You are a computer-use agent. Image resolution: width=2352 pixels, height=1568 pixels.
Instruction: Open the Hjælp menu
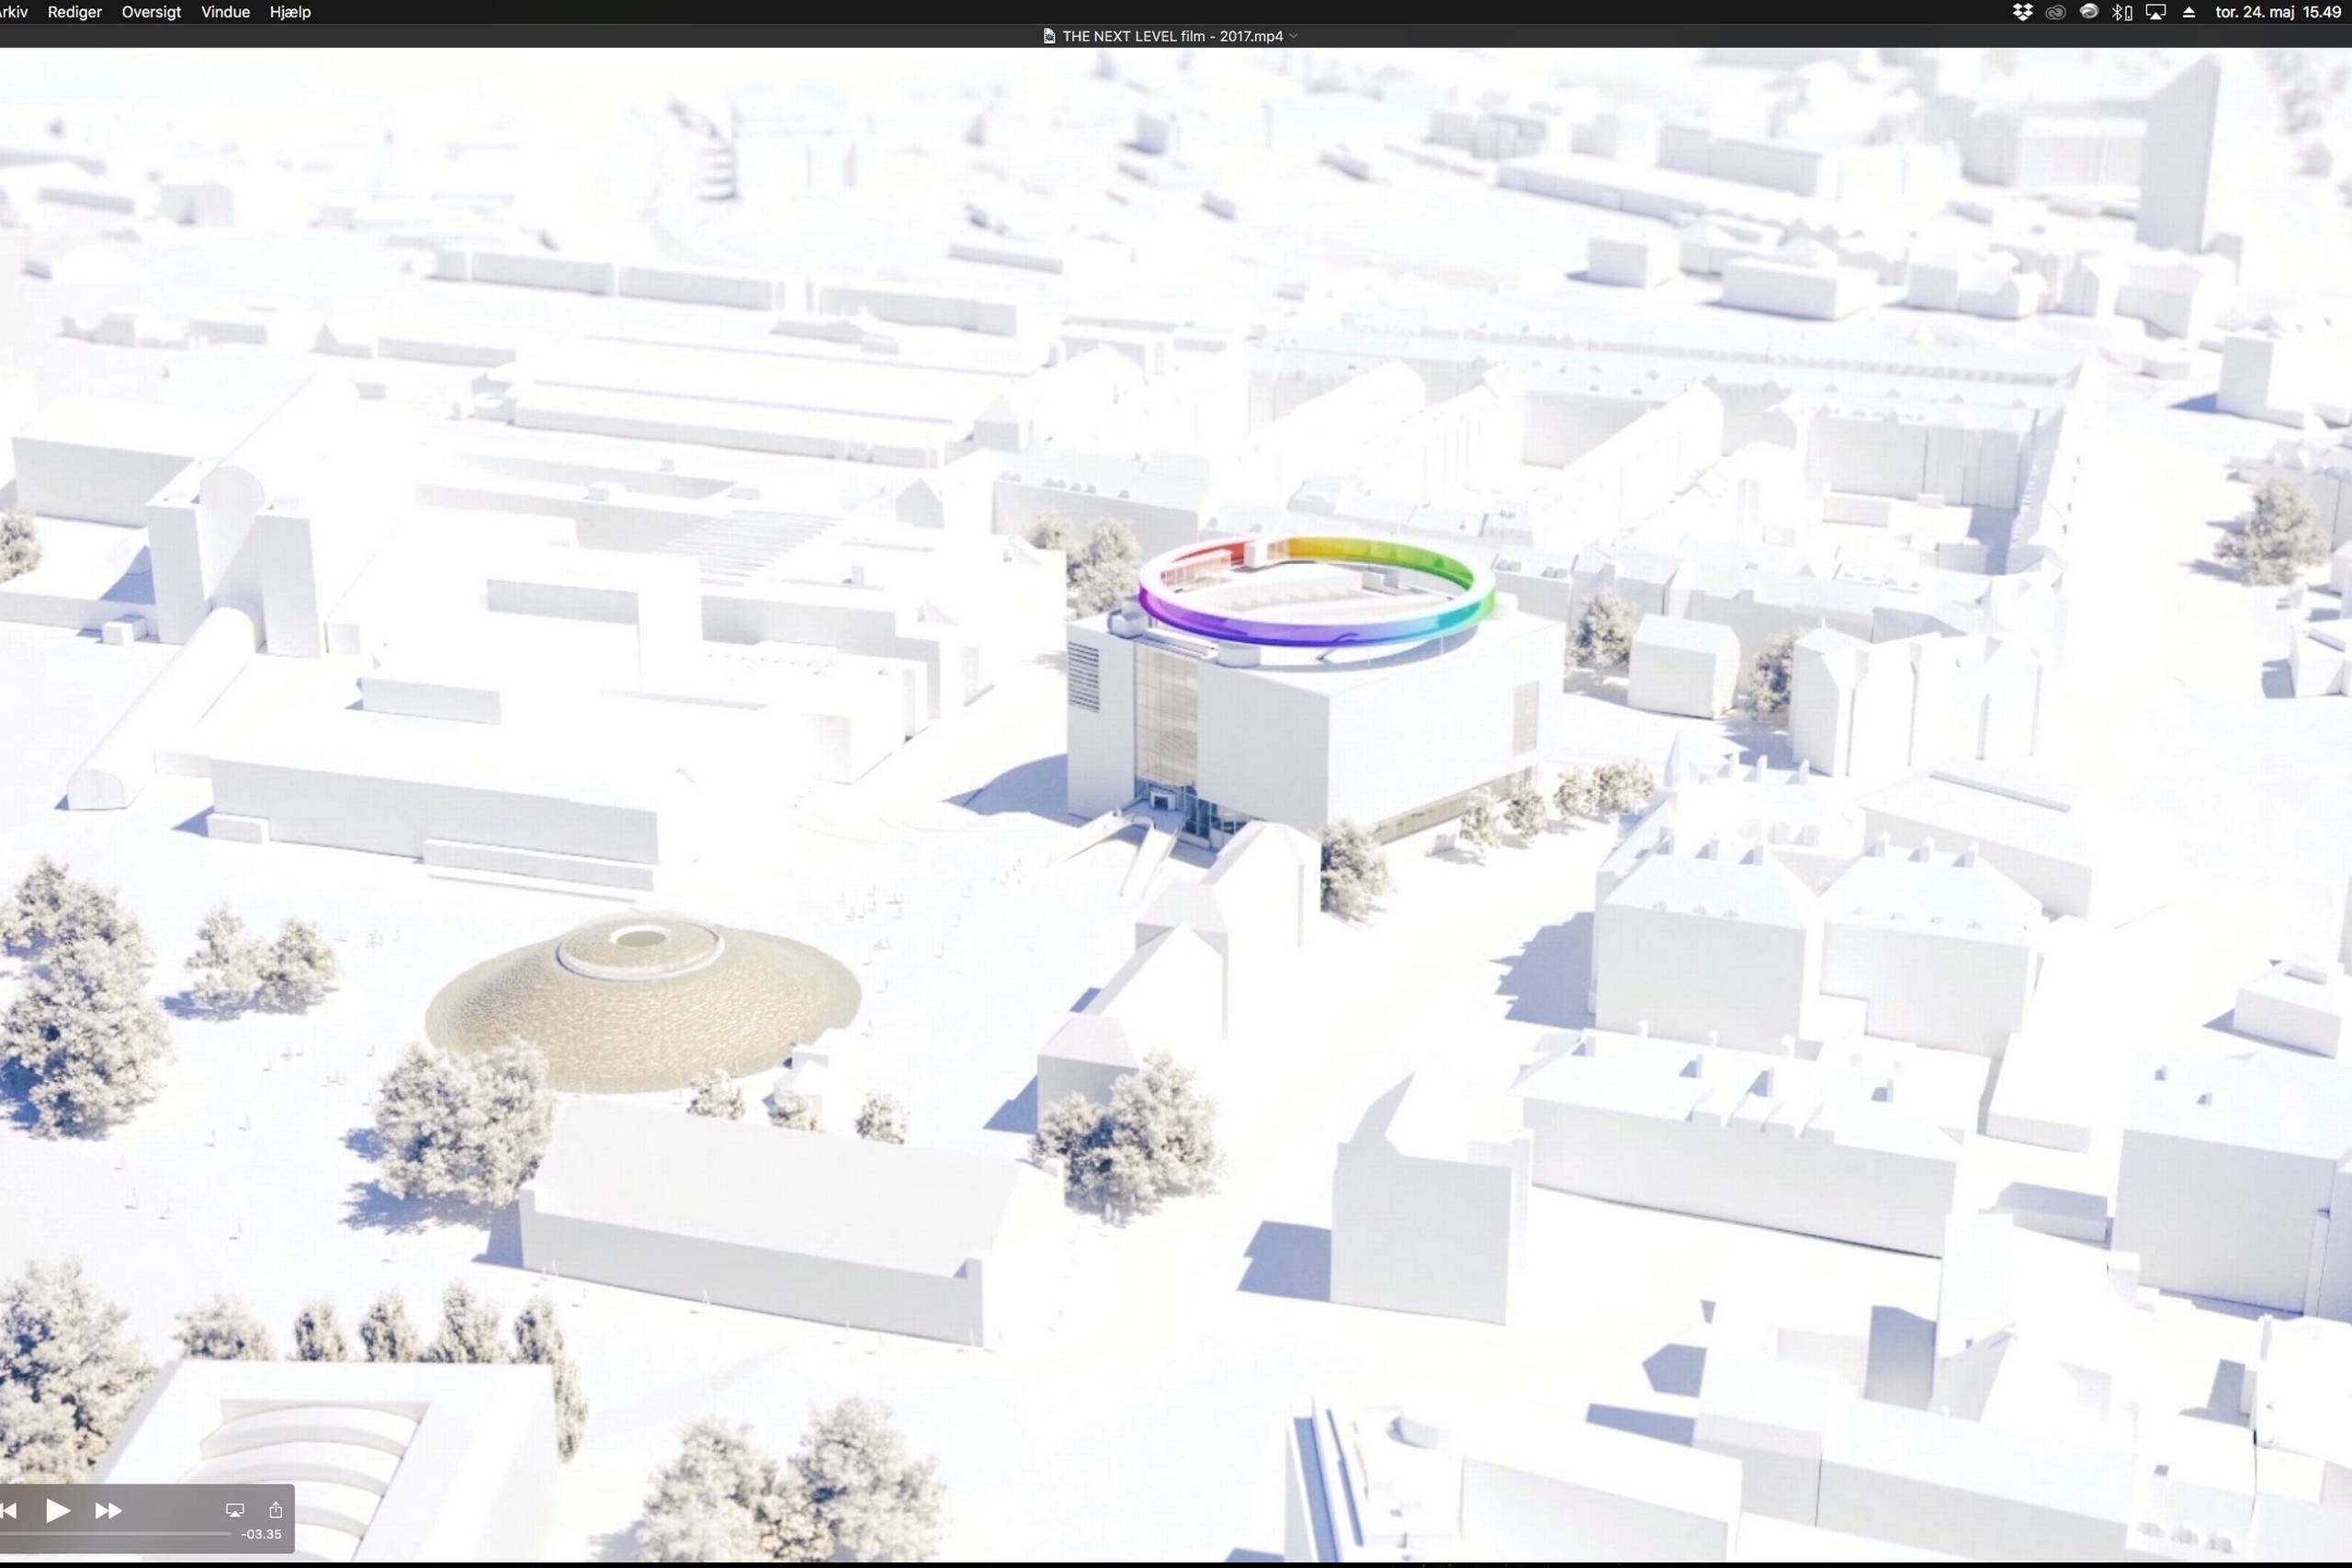[x=290, y=12]
